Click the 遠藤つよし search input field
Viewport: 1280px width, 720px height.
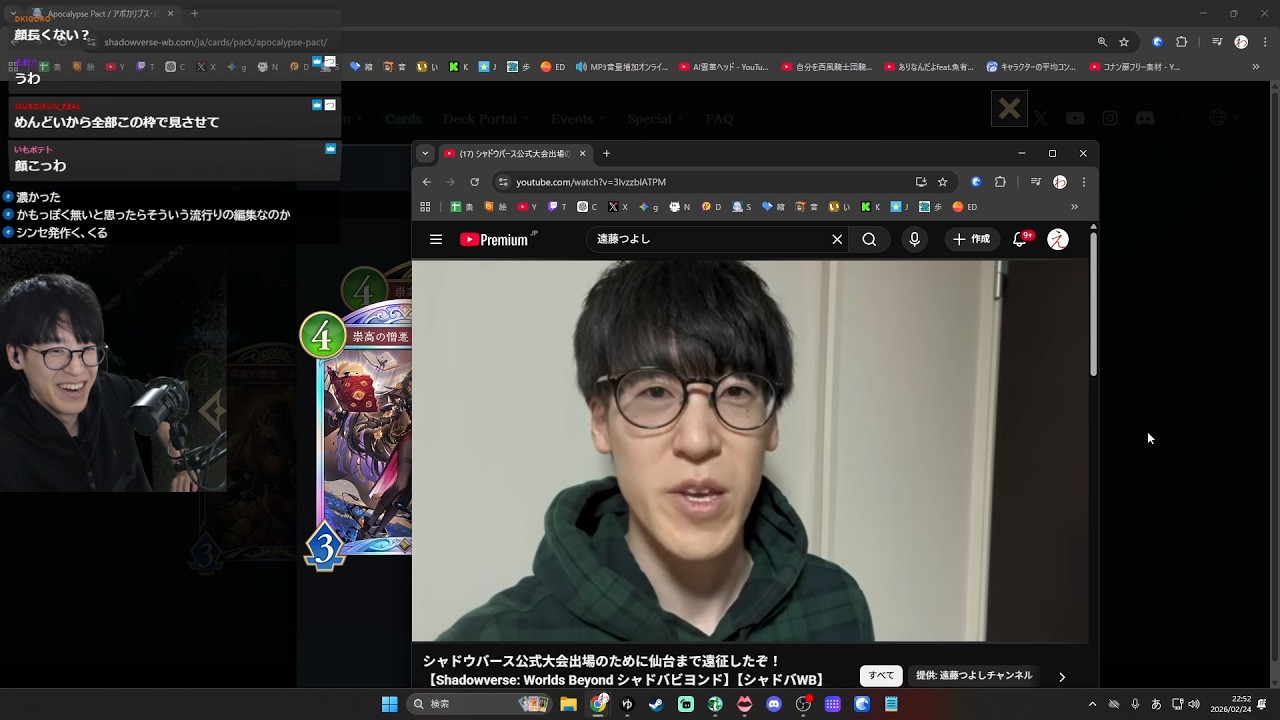click(x=710, y=239)
